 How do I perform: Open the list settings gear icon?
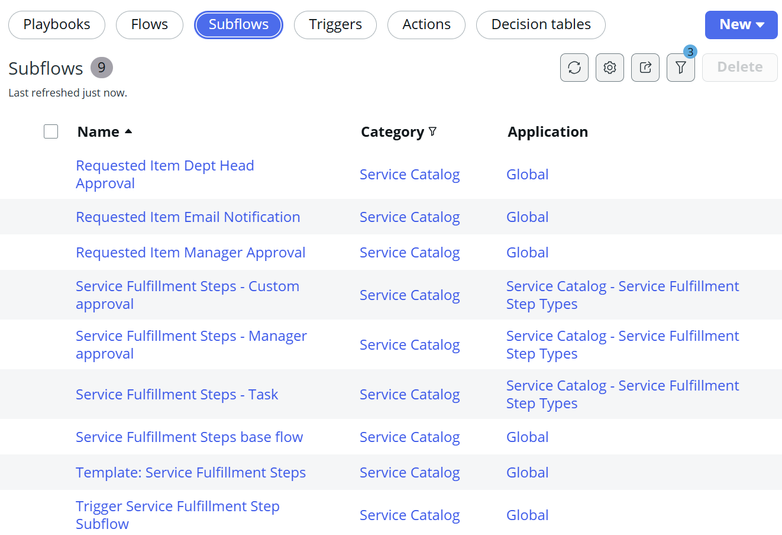(610, 68)
